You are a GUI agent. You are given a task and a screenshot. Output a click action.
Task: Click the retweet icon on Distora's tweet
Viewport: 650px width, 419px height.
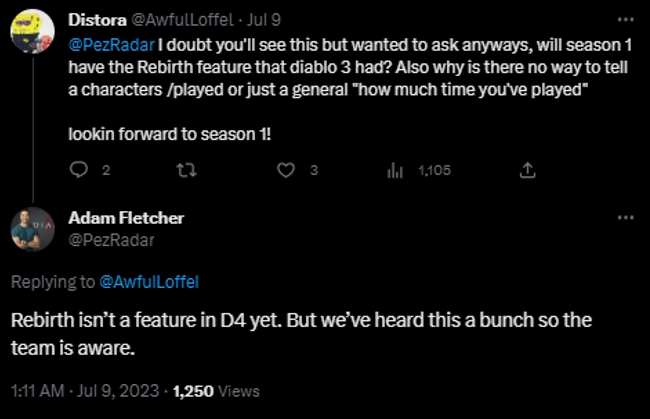tap(184, 170)
